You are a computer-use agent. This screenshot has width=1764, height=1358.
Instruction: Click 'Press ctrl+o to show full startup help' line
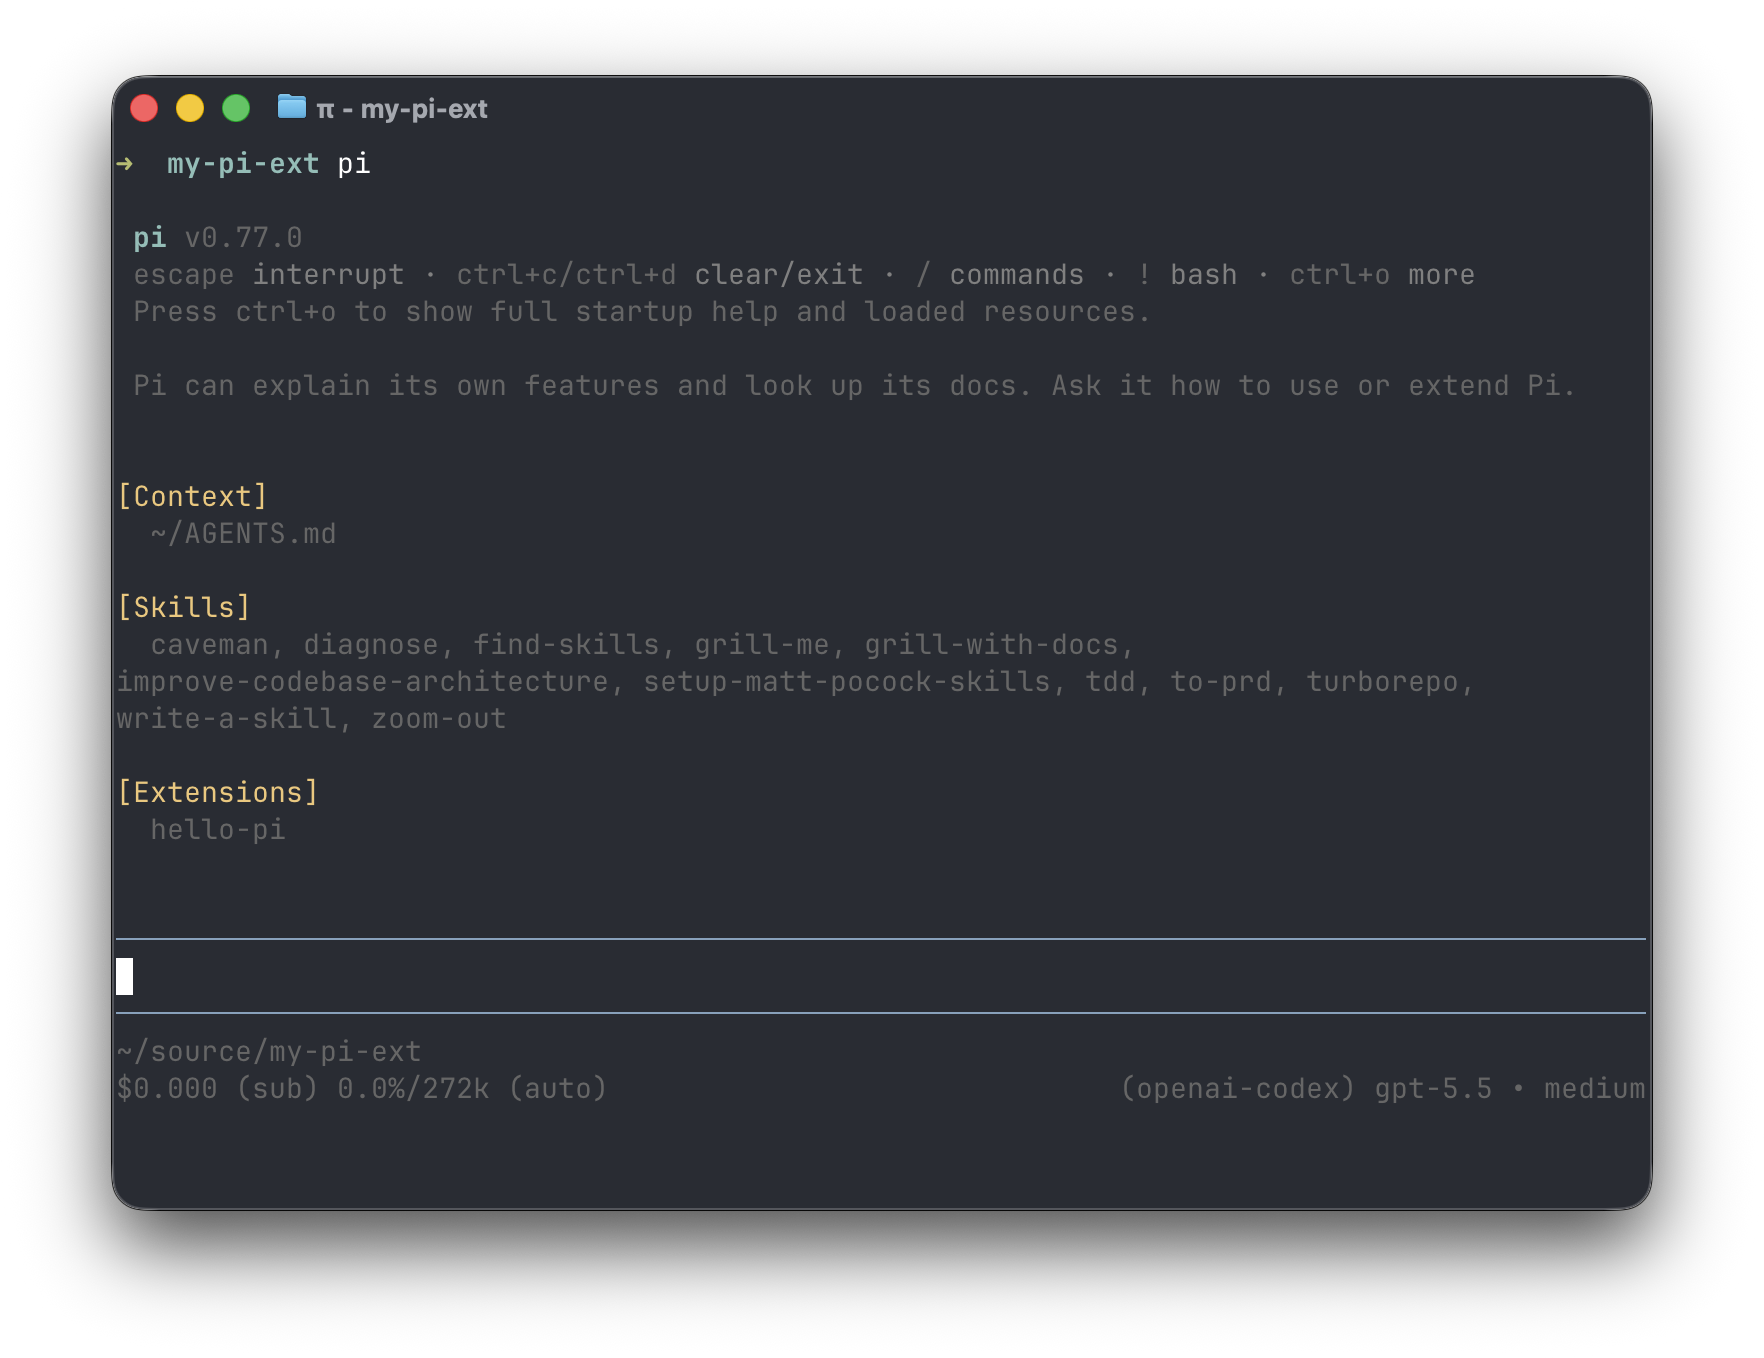tap(642, 312)
